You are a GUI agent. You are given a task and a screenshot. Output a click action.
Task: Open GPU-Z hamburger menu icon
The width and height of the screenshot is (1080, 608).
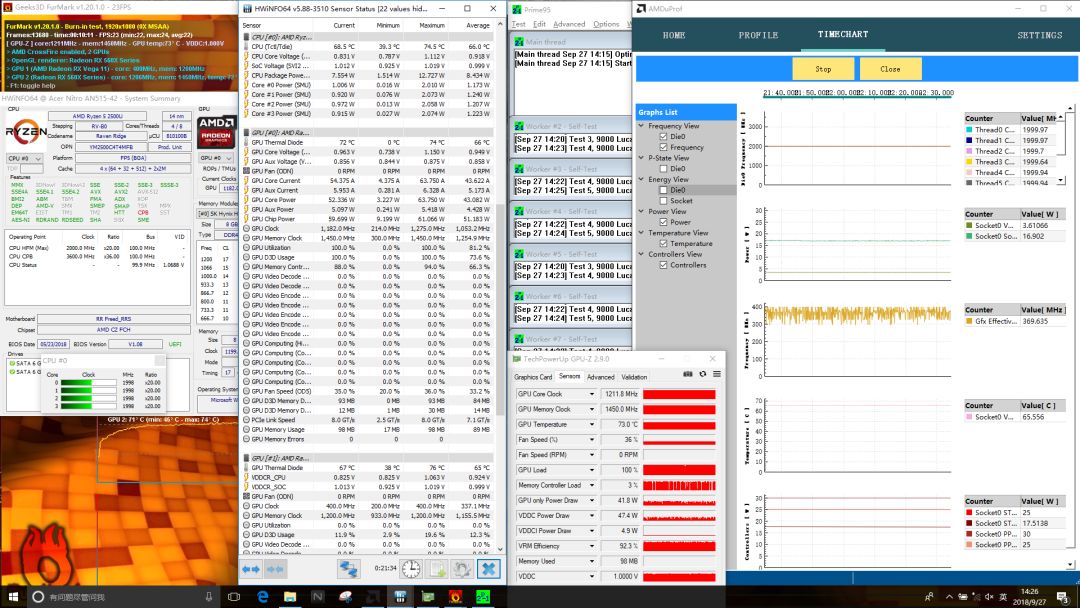717,374
